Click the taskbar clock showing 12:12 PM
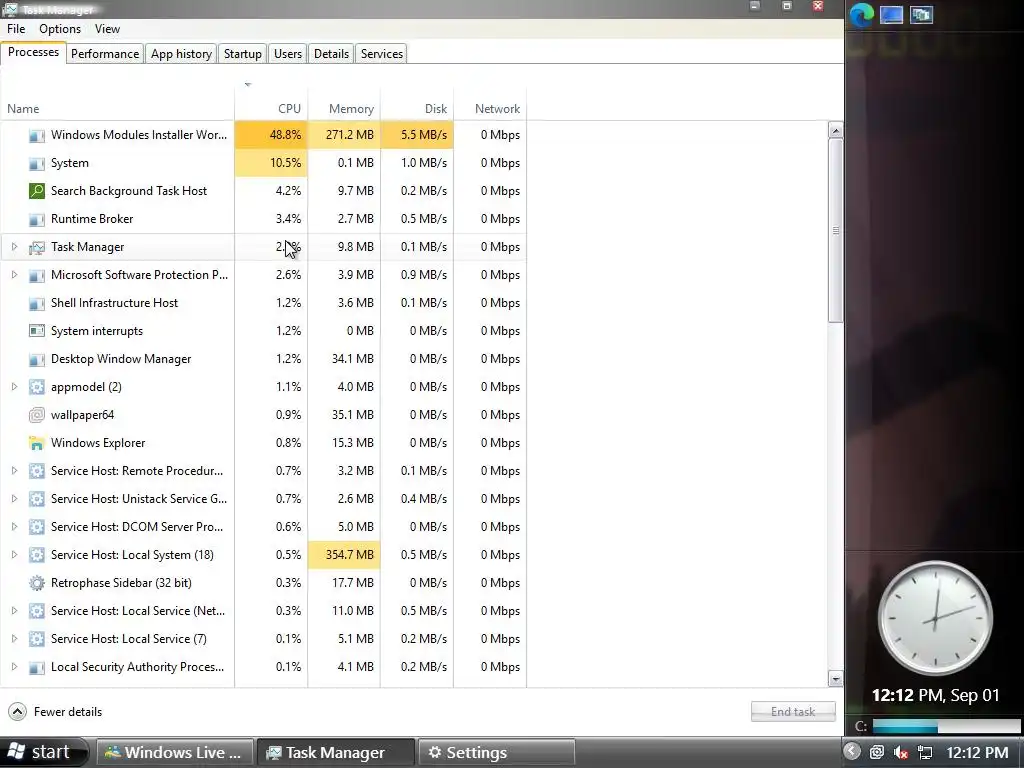 (x=977, y=752)
